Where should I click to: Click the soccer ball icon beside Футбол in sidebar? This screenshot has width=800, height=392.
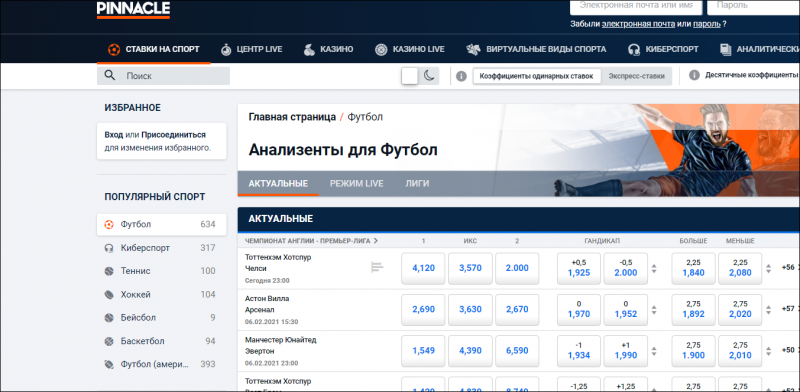(109, 225)
